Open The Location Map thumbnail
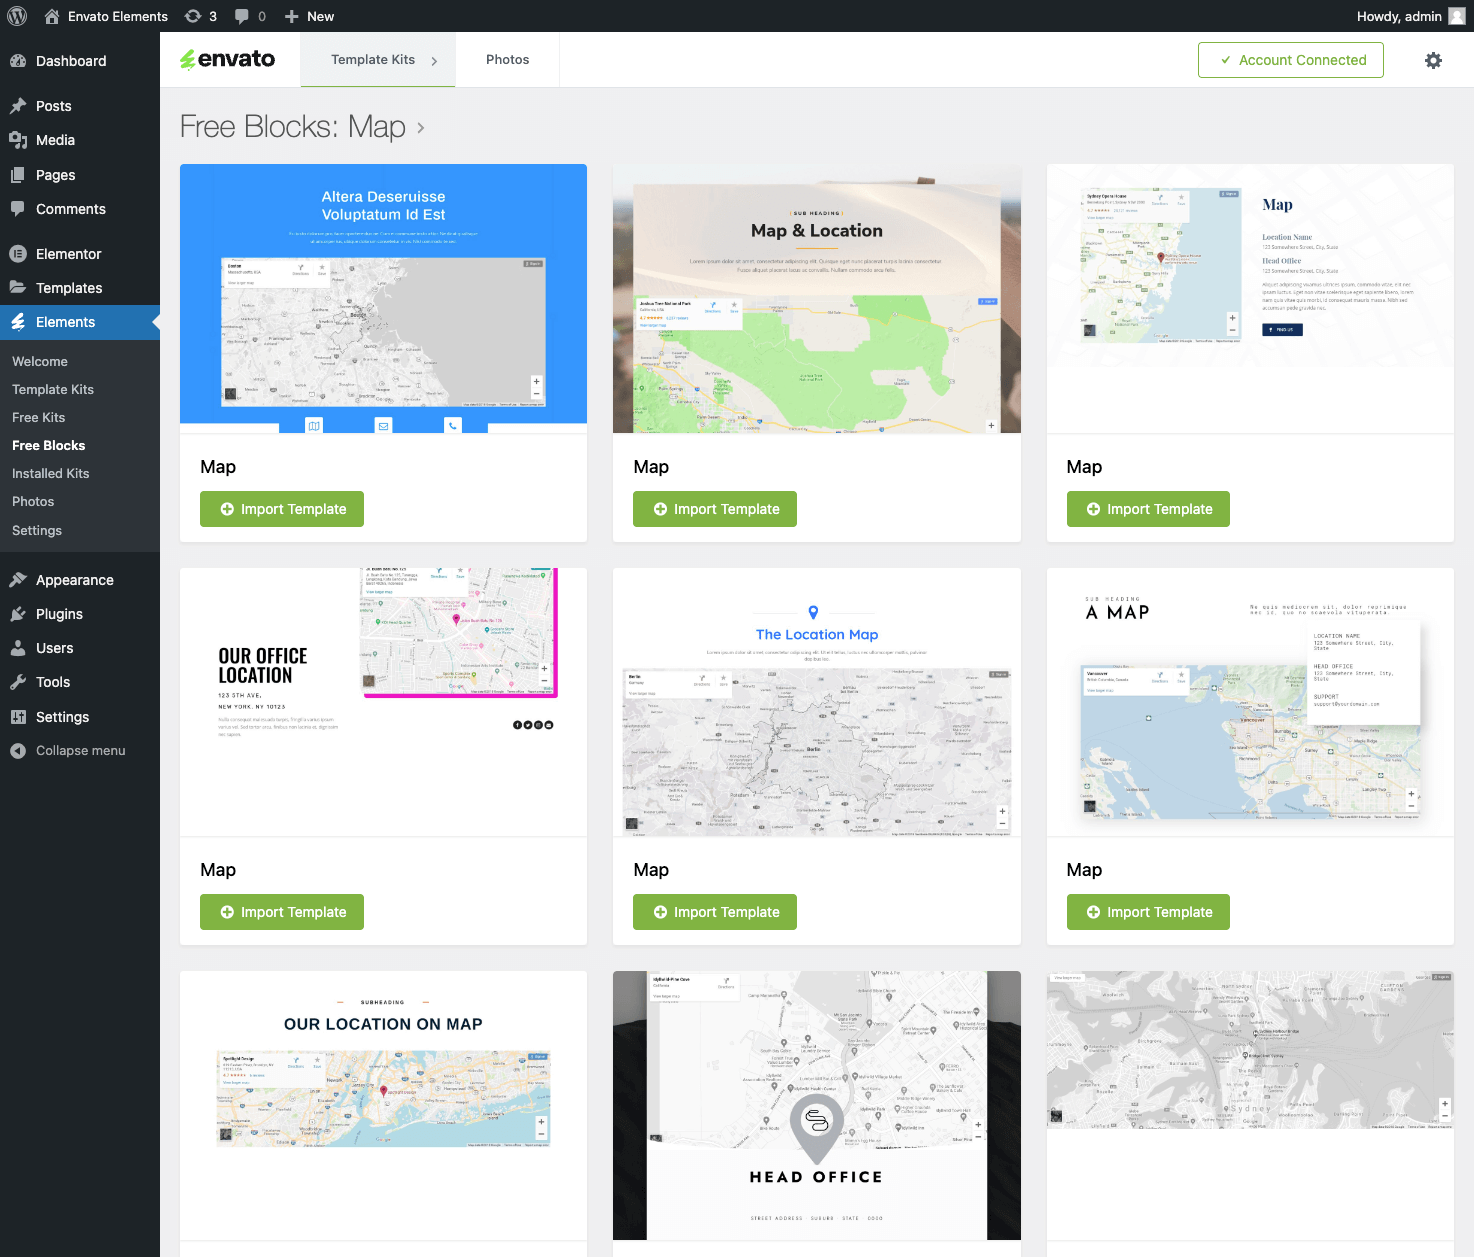 [x=816, y=702]
